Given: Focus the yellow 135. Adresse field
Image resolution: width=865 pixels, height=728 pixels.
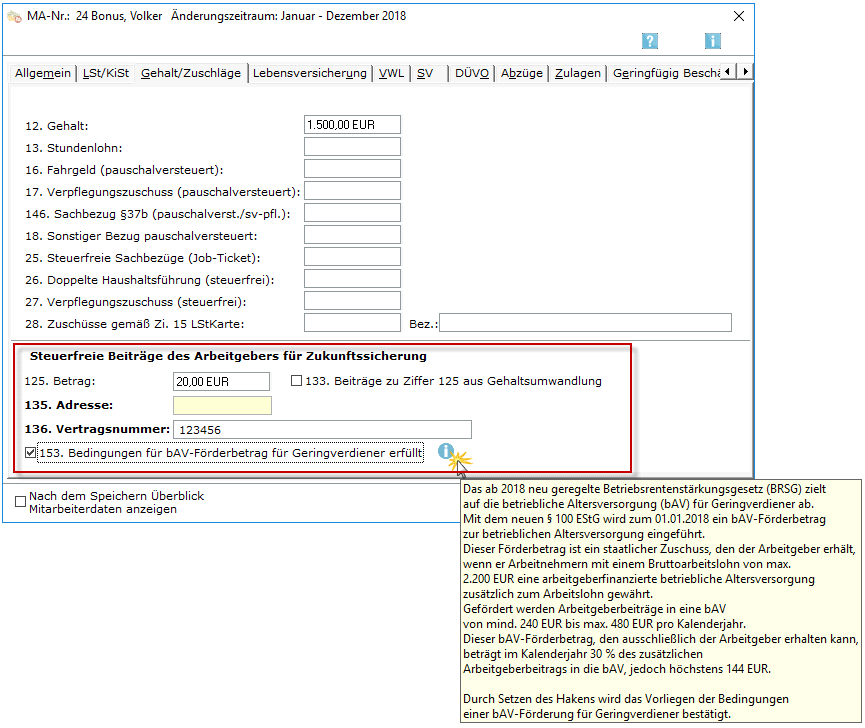Looking at the screenshot, I should 222,405.
